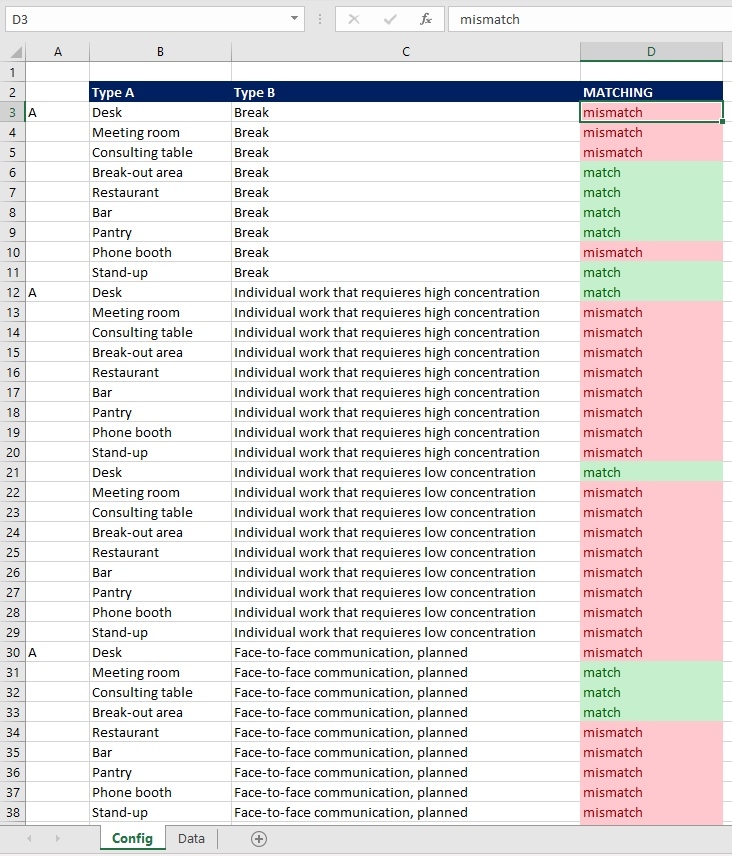The image size is (732, 856).
Task: Add a new sheet with plus icon
Action: 259,839
